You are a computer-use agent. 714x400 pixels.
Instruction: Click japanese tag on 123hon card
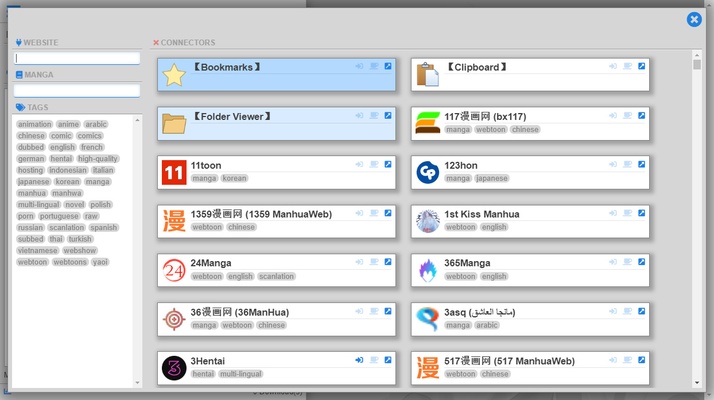pos(492,178)
